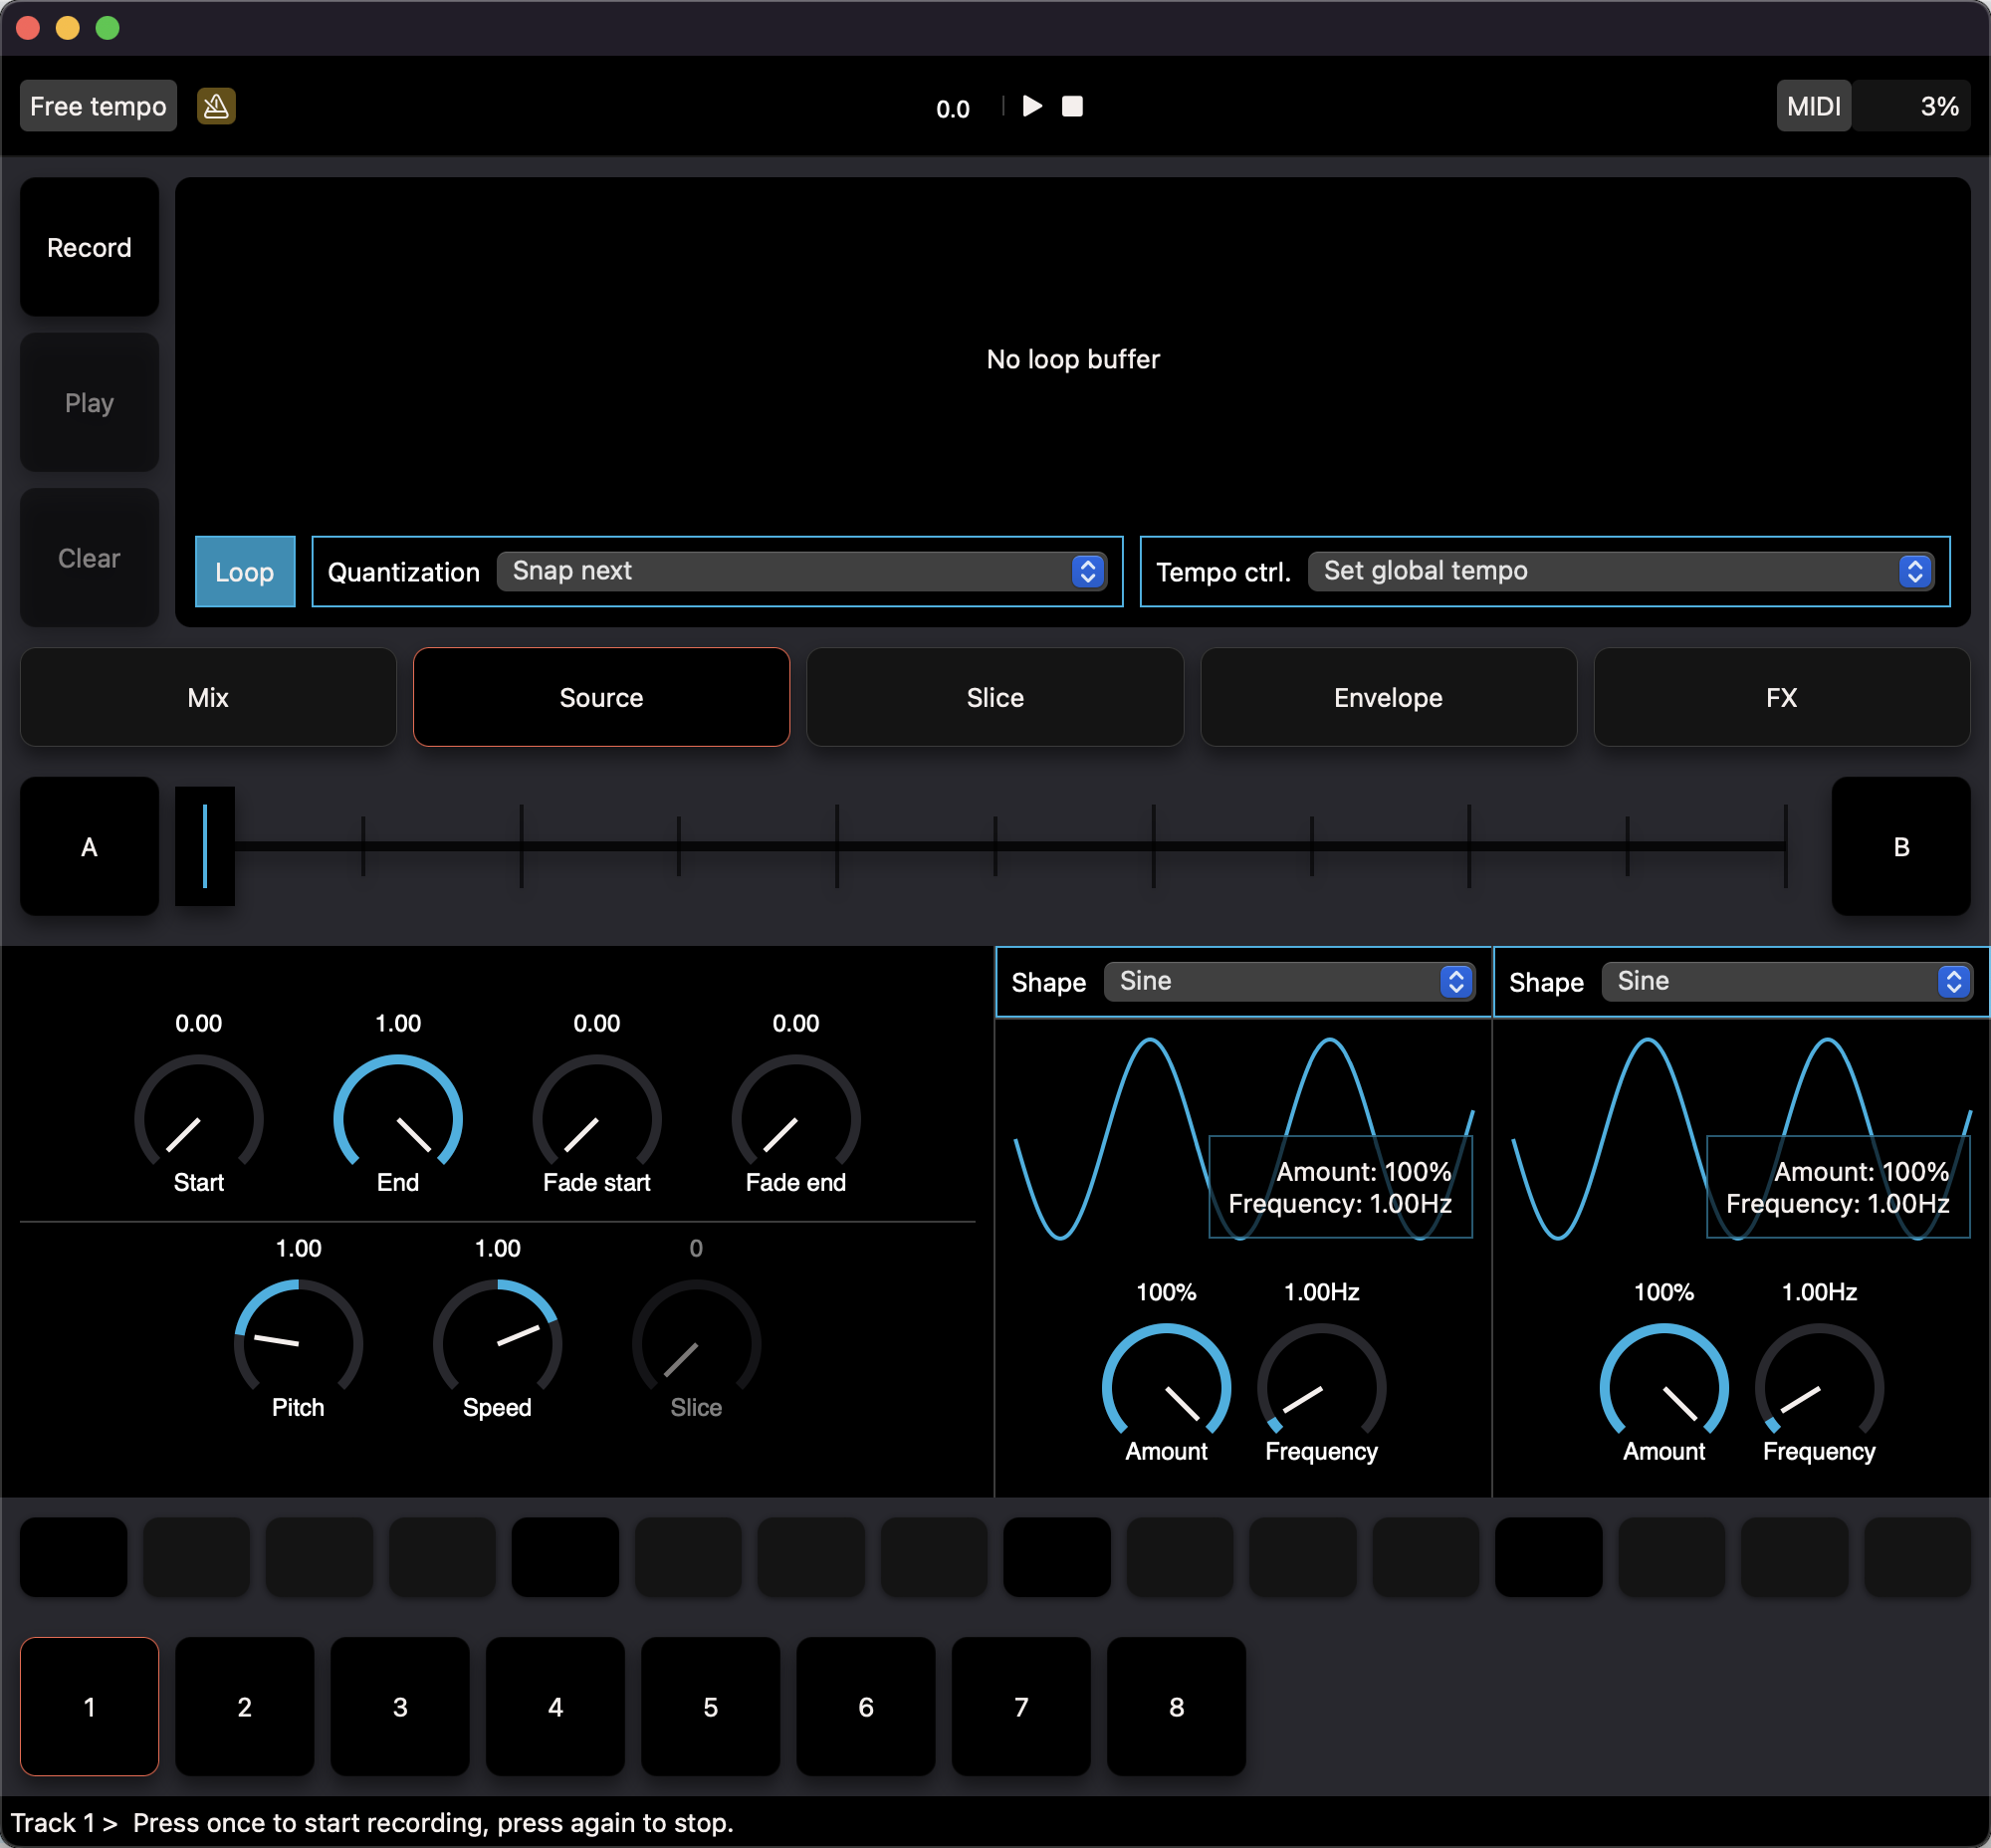This screenshot has height=1848, width=1991.
Task: Open the Quantization Snap next dropdown
Action: point(801,571)
